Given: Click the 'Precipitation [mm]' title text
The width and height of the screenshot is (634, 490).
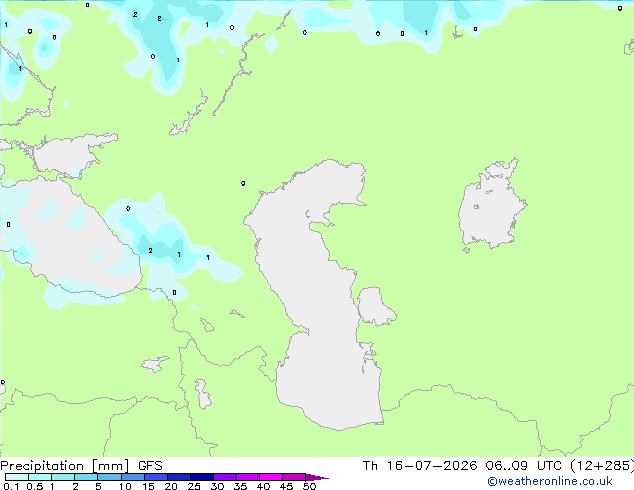Looking at the screenshot, I should (x=65, y=466).
